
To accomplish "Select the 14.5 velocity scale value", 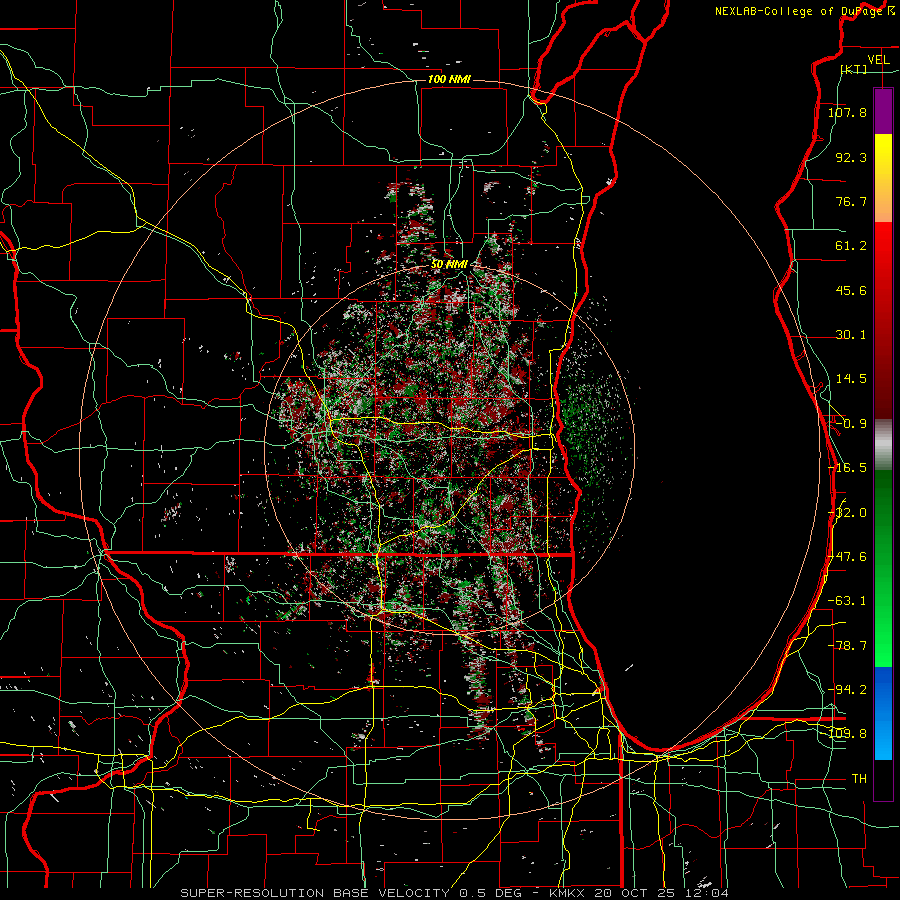I will tap(851, 379).
